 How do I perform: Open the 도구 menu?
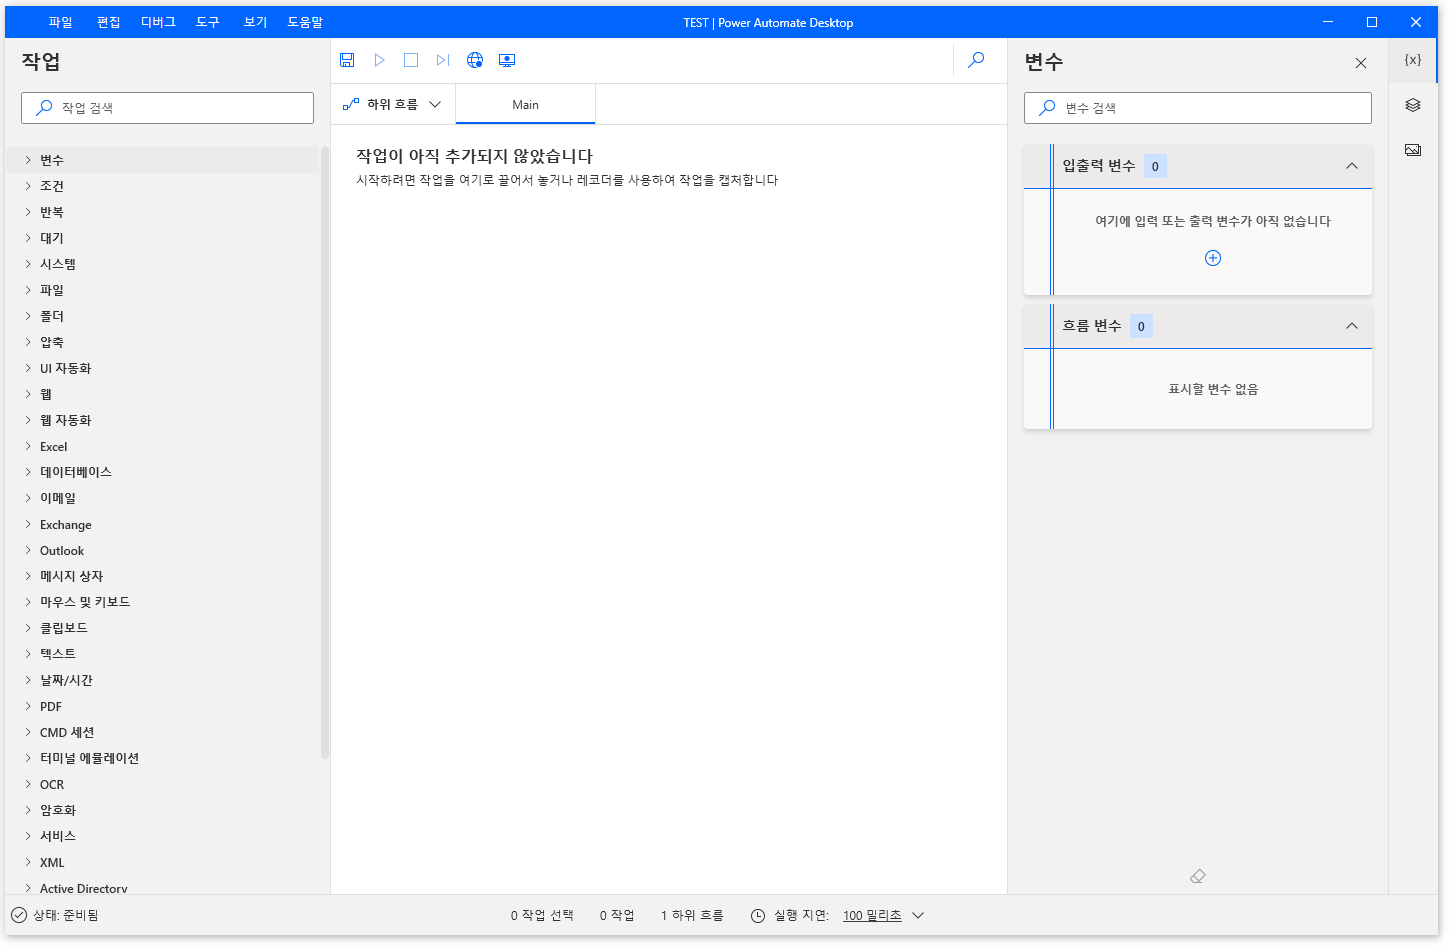(208, 22)
